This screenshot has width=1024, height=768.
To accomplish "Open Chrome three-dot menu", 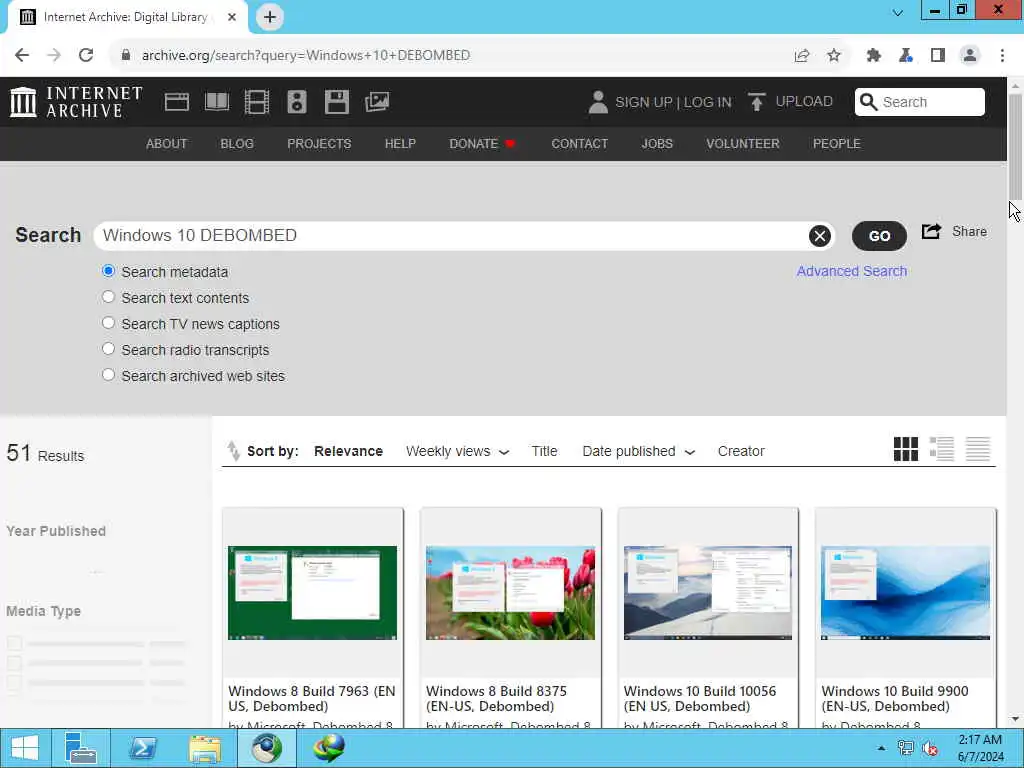I will 1002,55.
